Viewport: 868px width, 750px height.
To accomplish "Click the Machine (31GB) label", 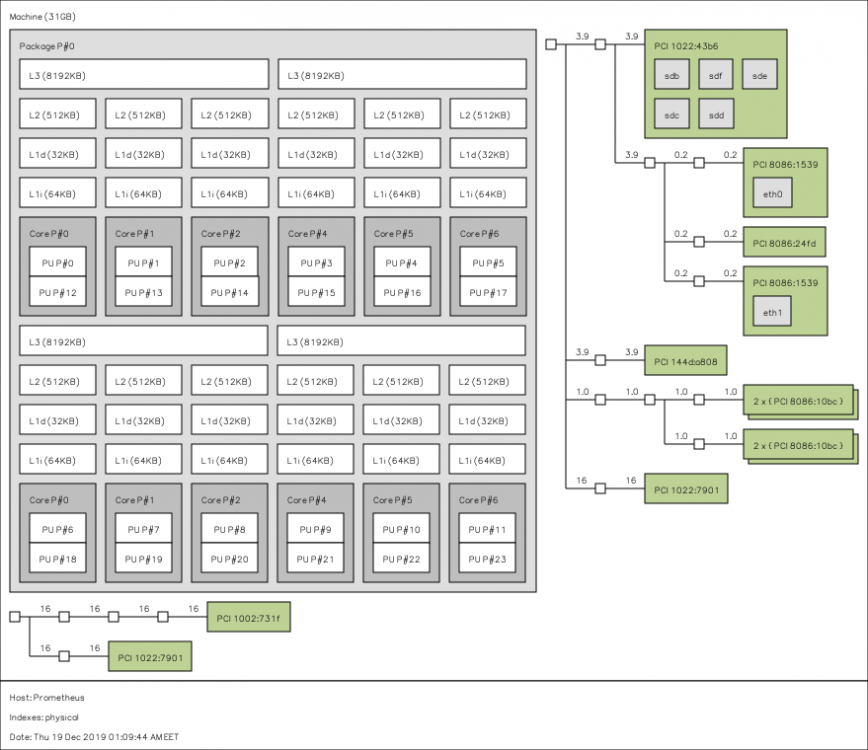I will pos(42,17).
